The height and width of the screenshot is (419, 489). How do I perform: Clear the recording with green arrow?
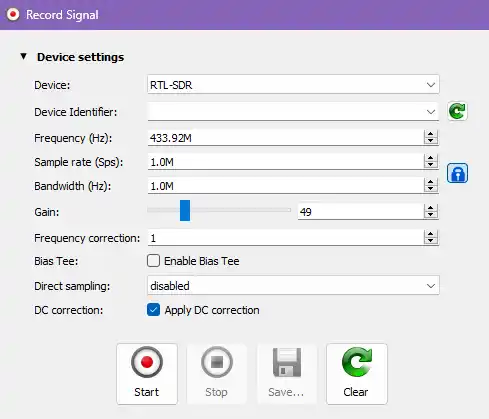click(x=357, y=374)
